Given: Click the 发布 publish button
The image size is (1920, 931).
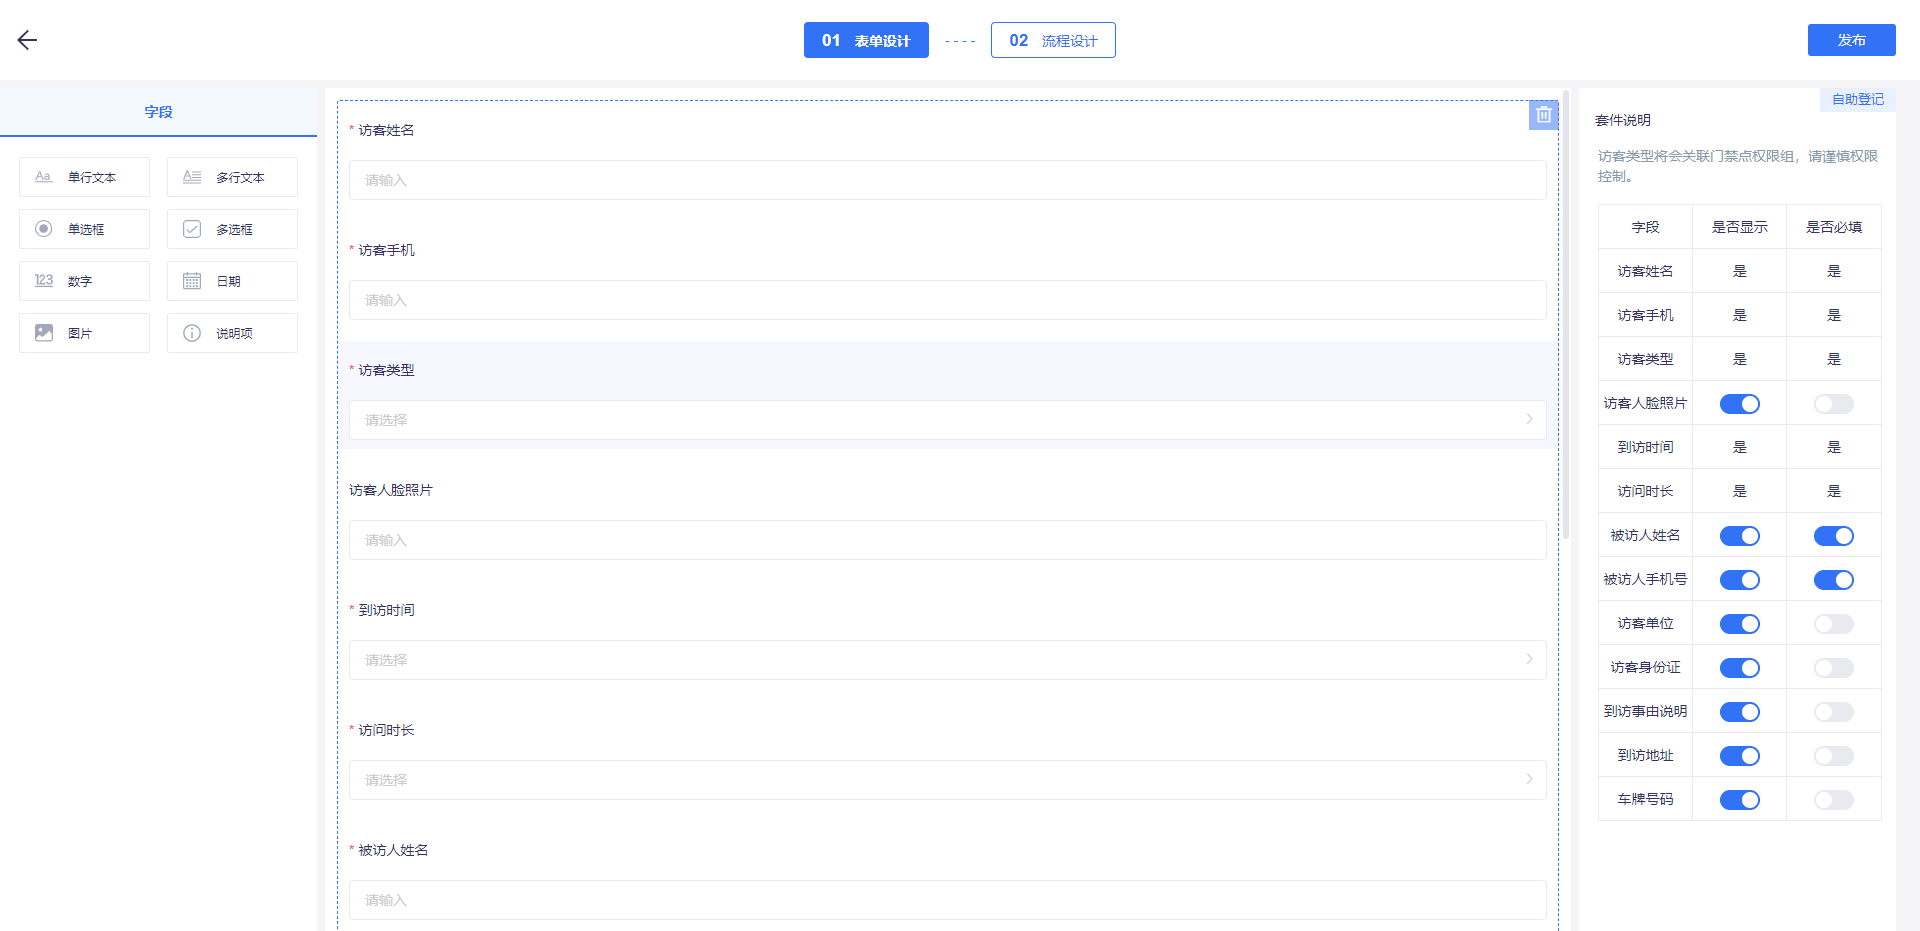Looking at the screenshot, I should [x=1851, y=40].
